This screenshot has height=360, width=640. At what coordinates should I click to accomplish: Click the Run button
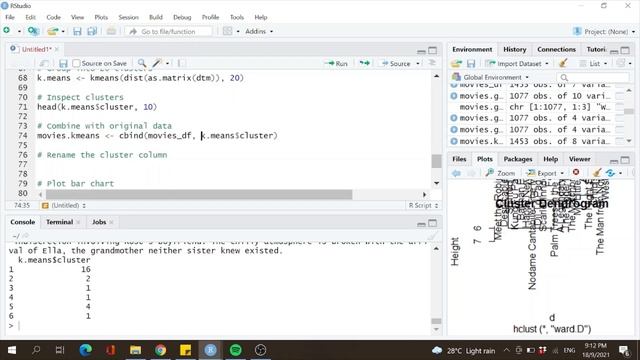pos(336,63)
